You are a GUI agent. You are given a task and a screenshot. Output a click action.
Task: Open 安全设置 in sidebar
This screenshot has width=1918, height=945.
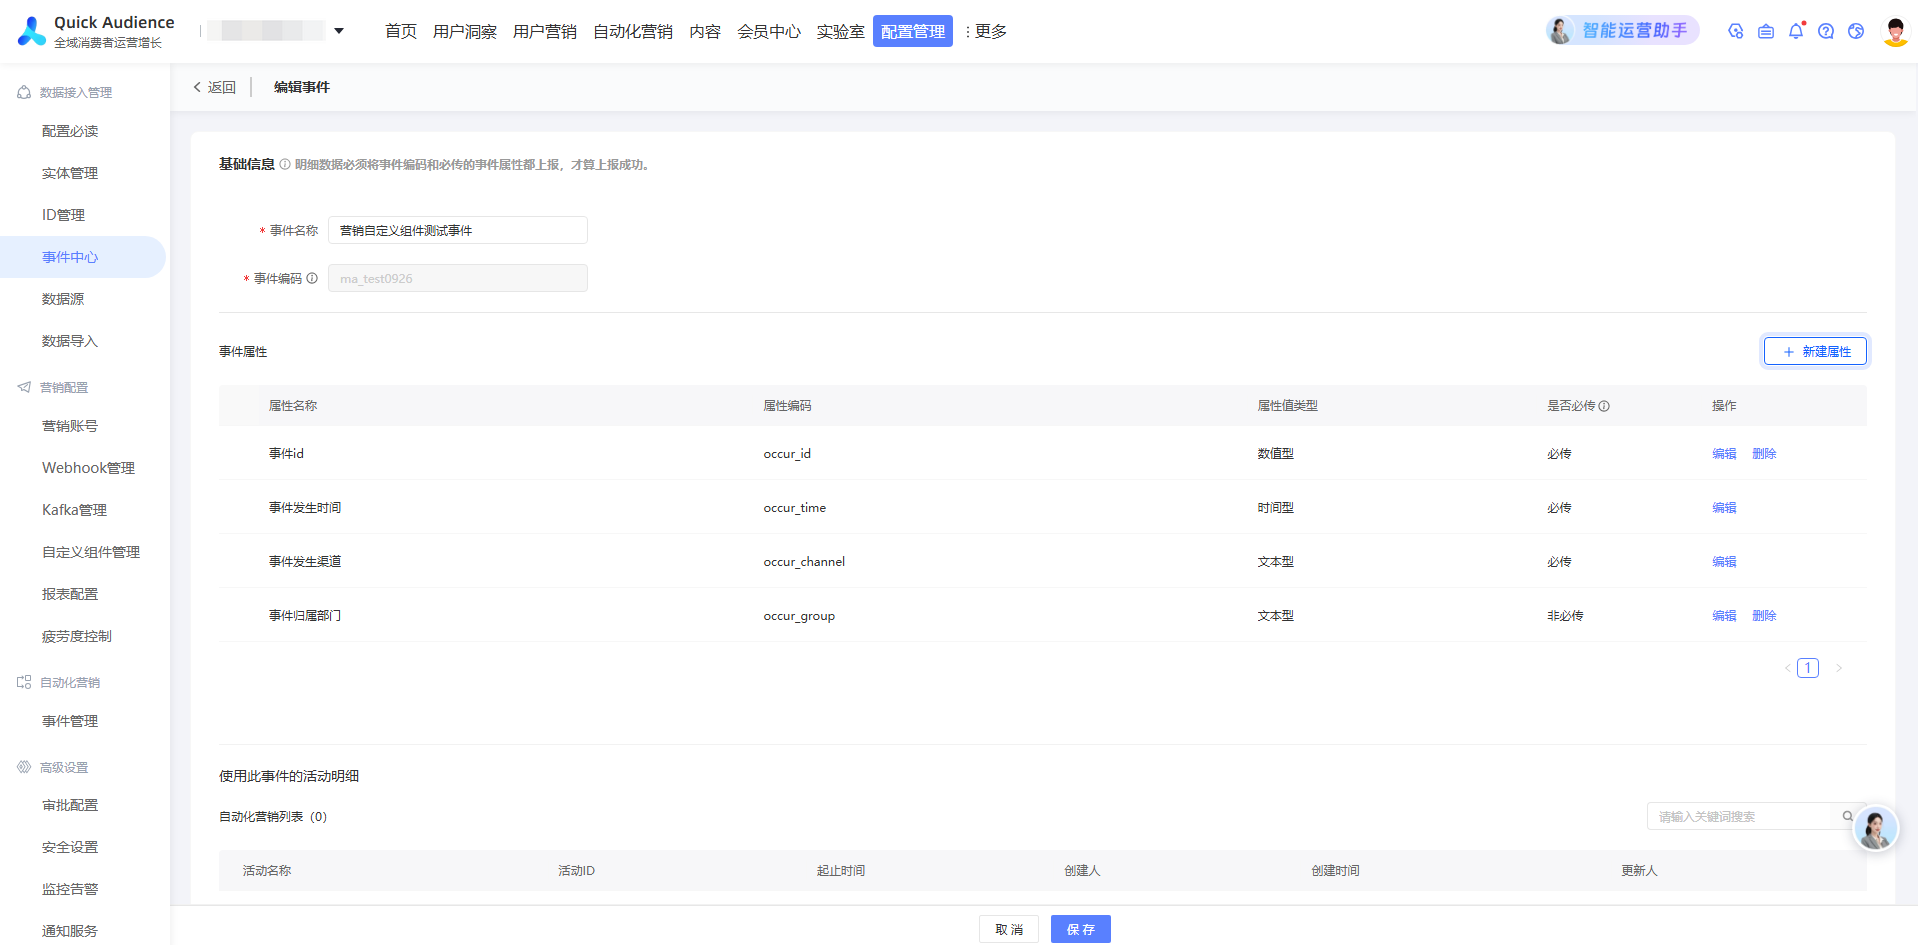tap(70, 847)
